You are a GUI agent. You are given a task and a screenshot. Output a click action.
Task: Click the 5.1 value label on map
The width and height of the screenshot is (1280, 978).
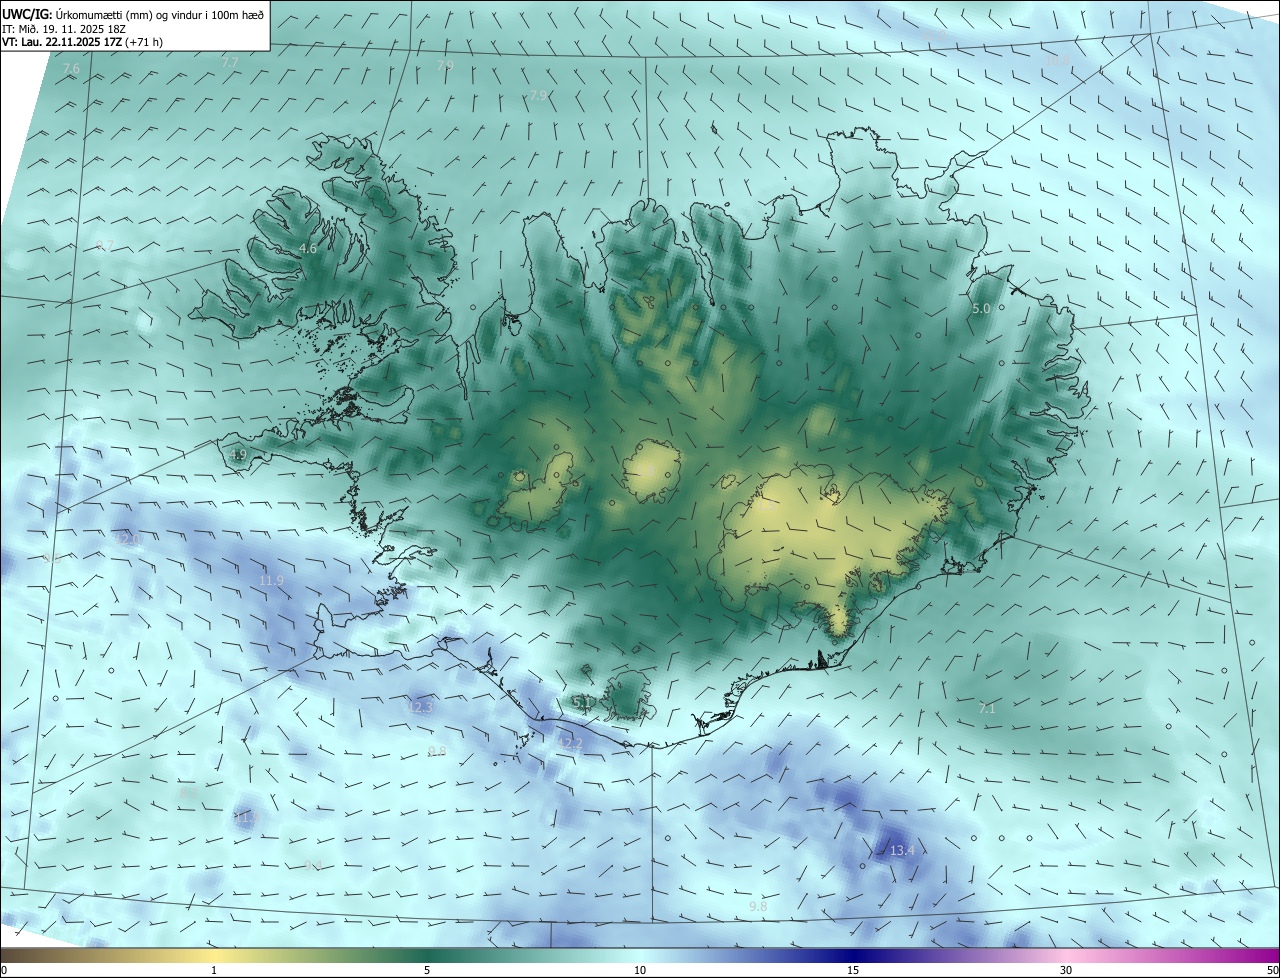pos(582,703)
